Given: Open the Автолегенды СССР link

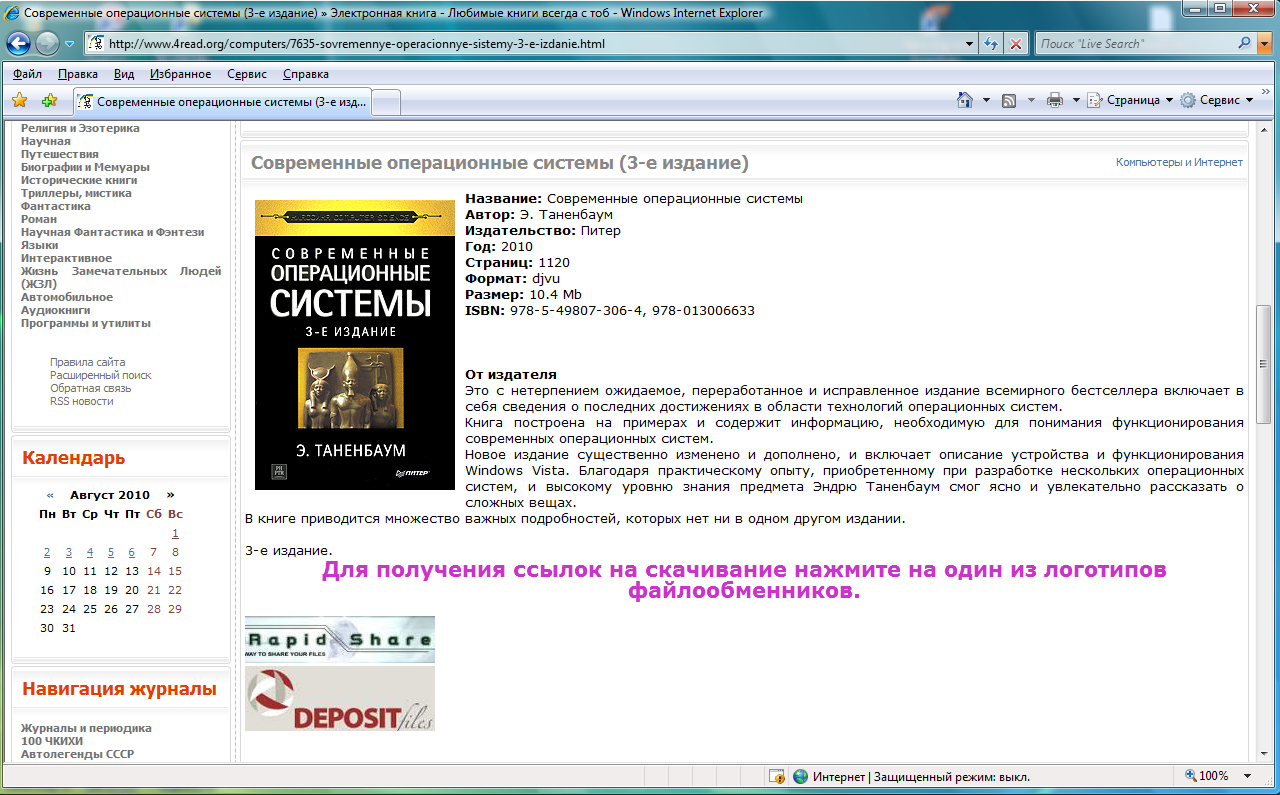Looking at the screenshot, I should pyautogui.click(x=77, y=754).
